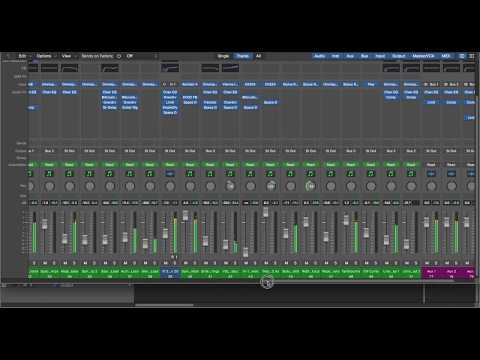Screen dimensions: 480x360
Task: Click volume fader on Aux 2 strip
Action: tap(447, 222)
